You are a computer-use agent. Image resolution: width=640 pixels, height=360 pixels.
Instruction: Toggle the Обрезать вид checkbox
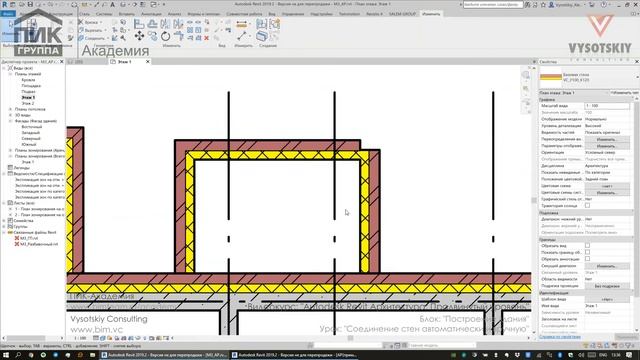tap(587, 246)
